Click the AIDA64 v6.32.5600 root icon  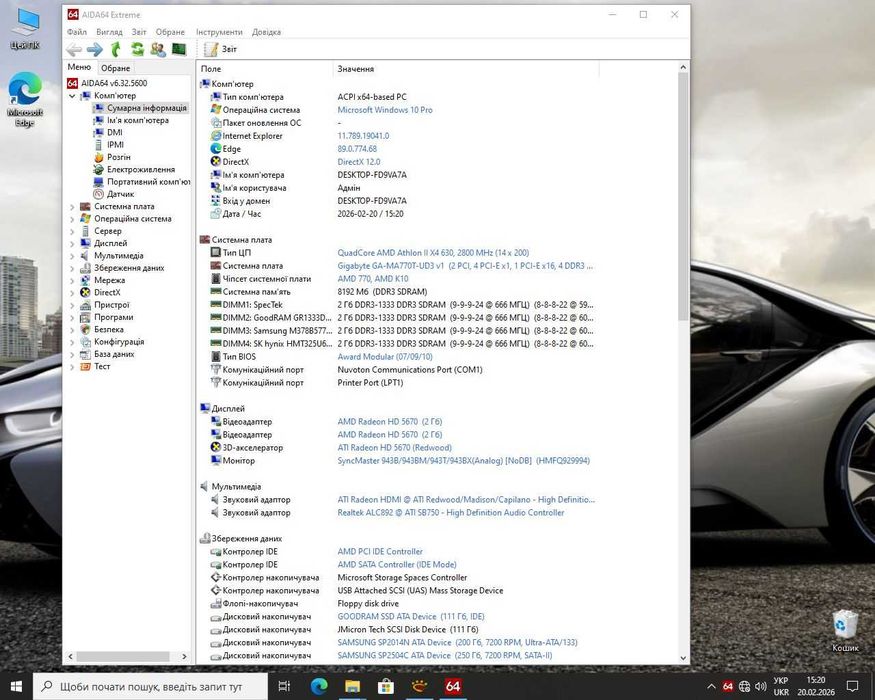coord(73,83)
